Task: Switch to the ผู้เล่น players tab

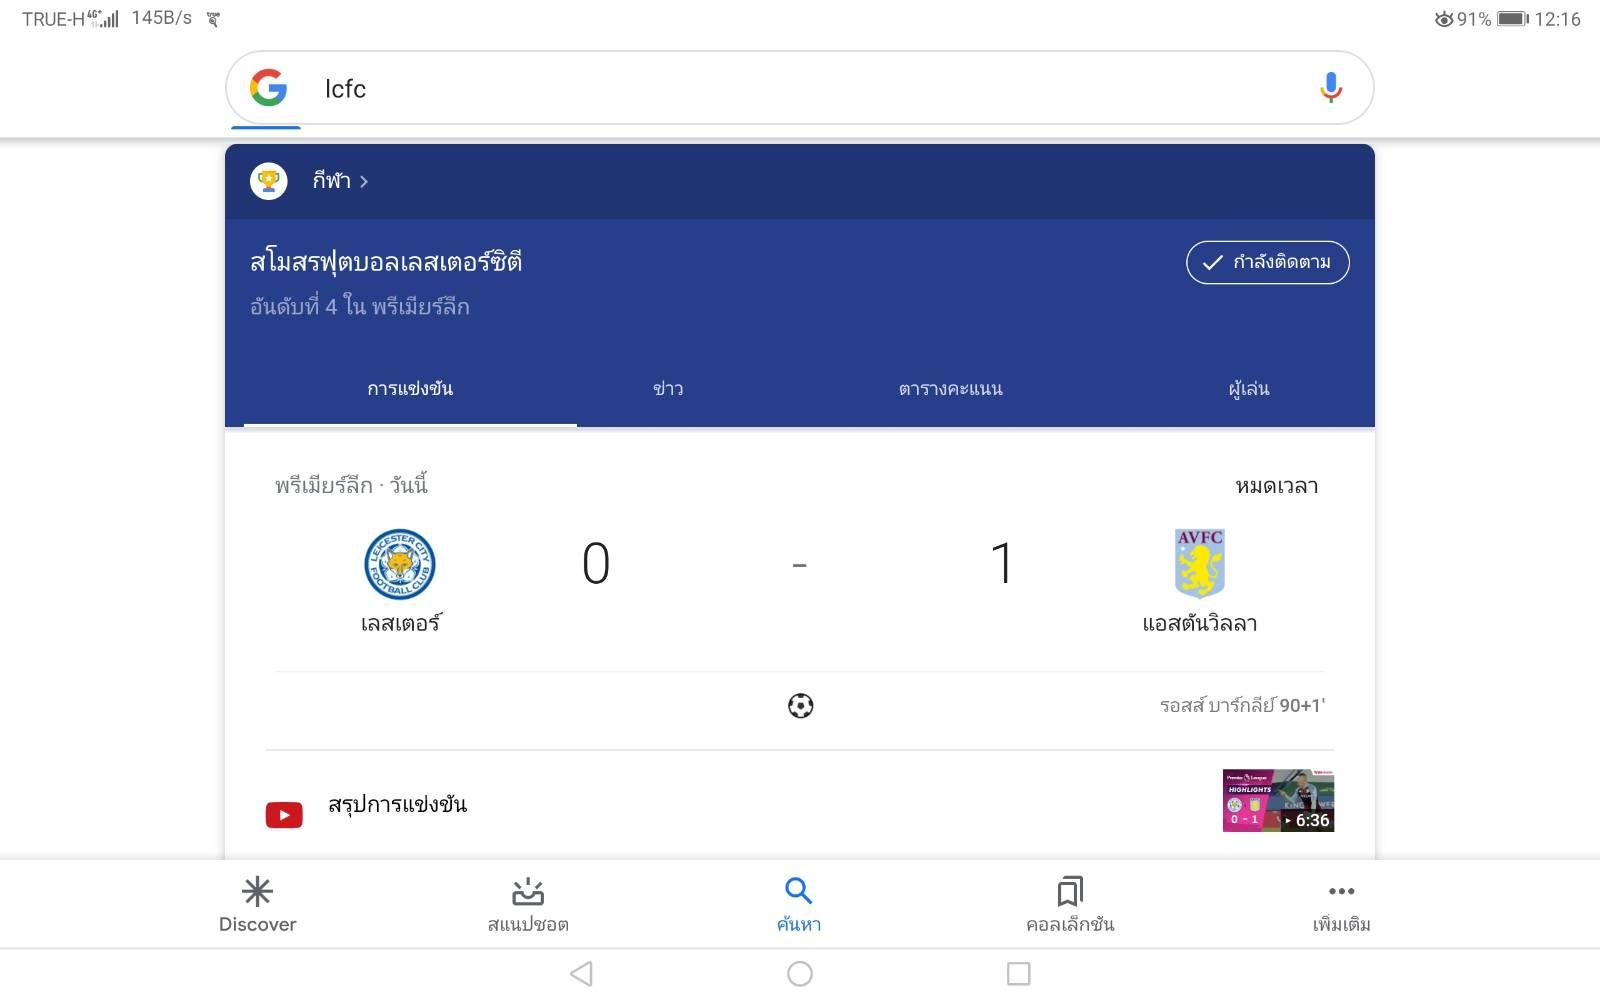Action: click(1249, 389)
